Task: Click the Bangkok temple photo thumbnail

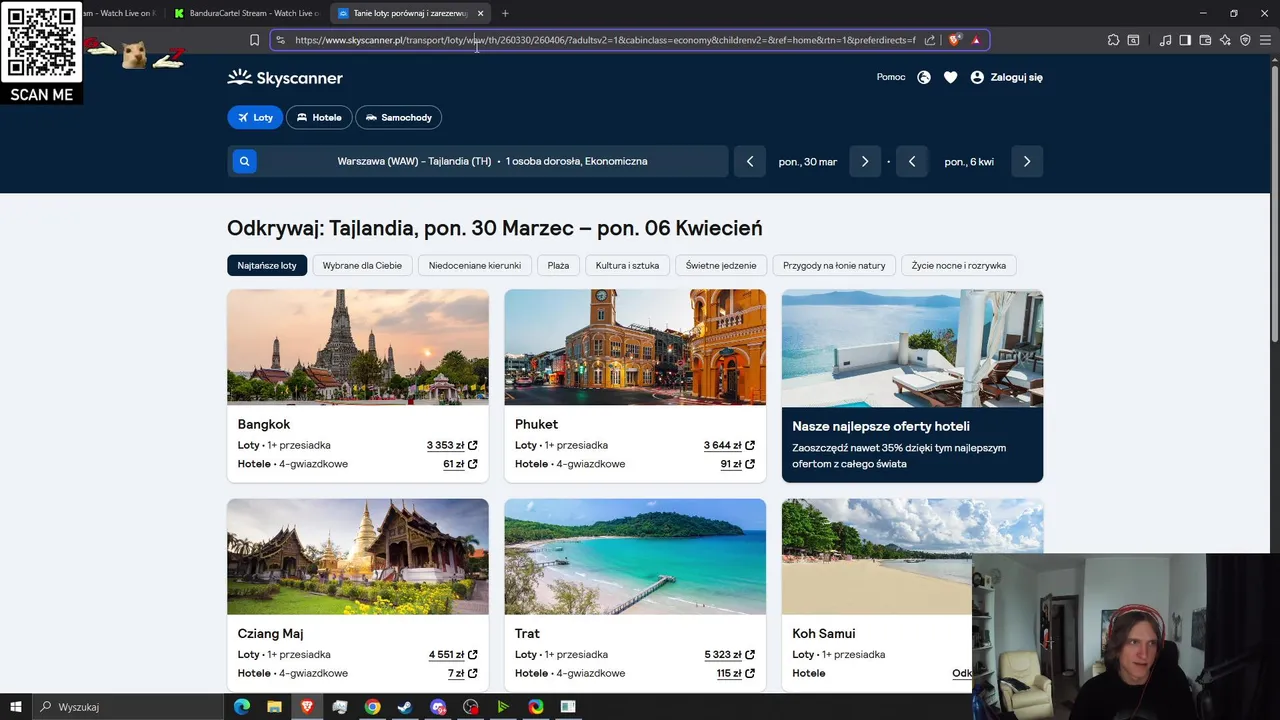Action: [x=358, y=347]
